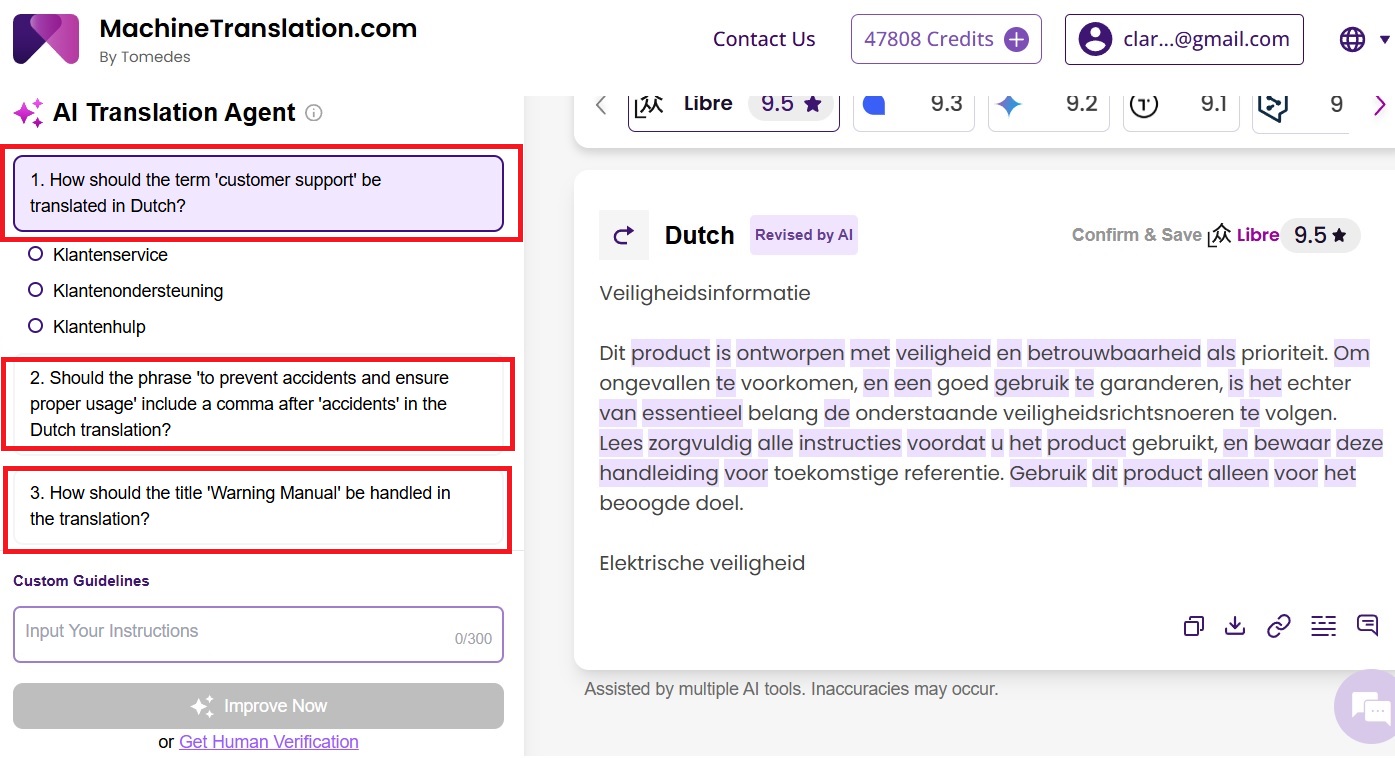The image size is (1395, 758).
Task: Download the Dutch translation
Action: pos(1235,626)
